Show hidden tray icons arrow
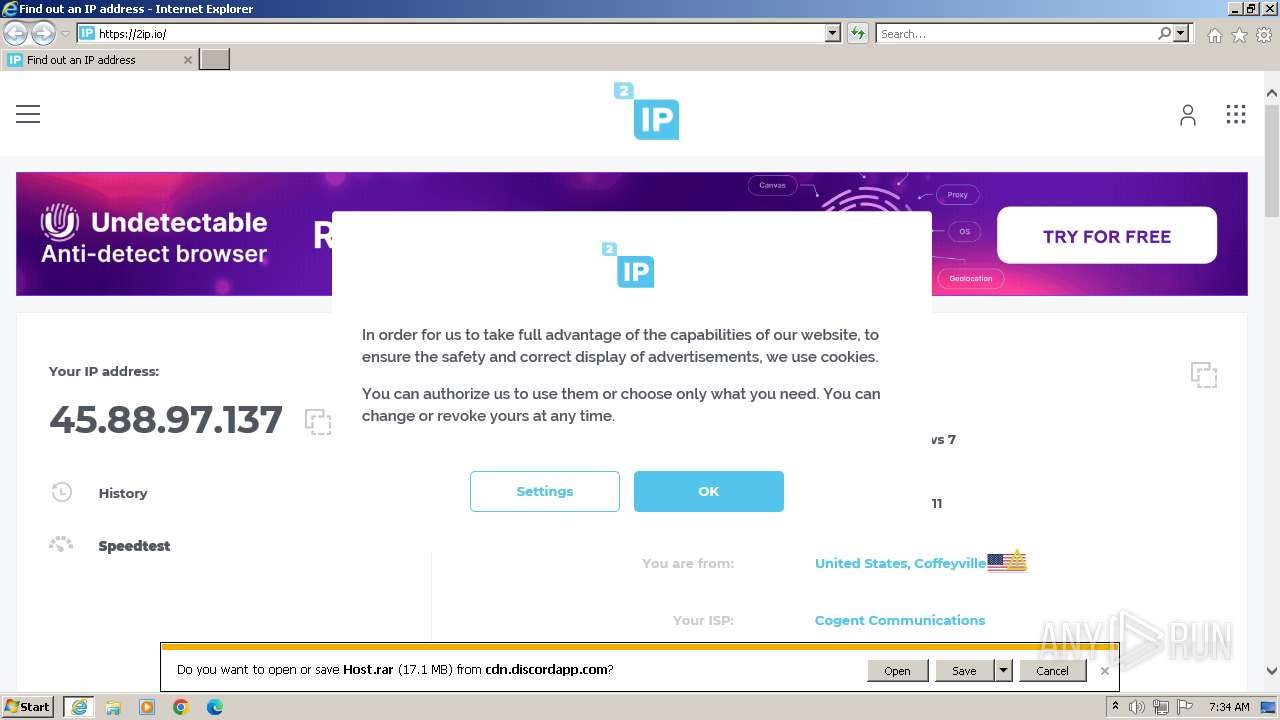The height and width of the screenshot is (720, 1280). coord(1115,707)
